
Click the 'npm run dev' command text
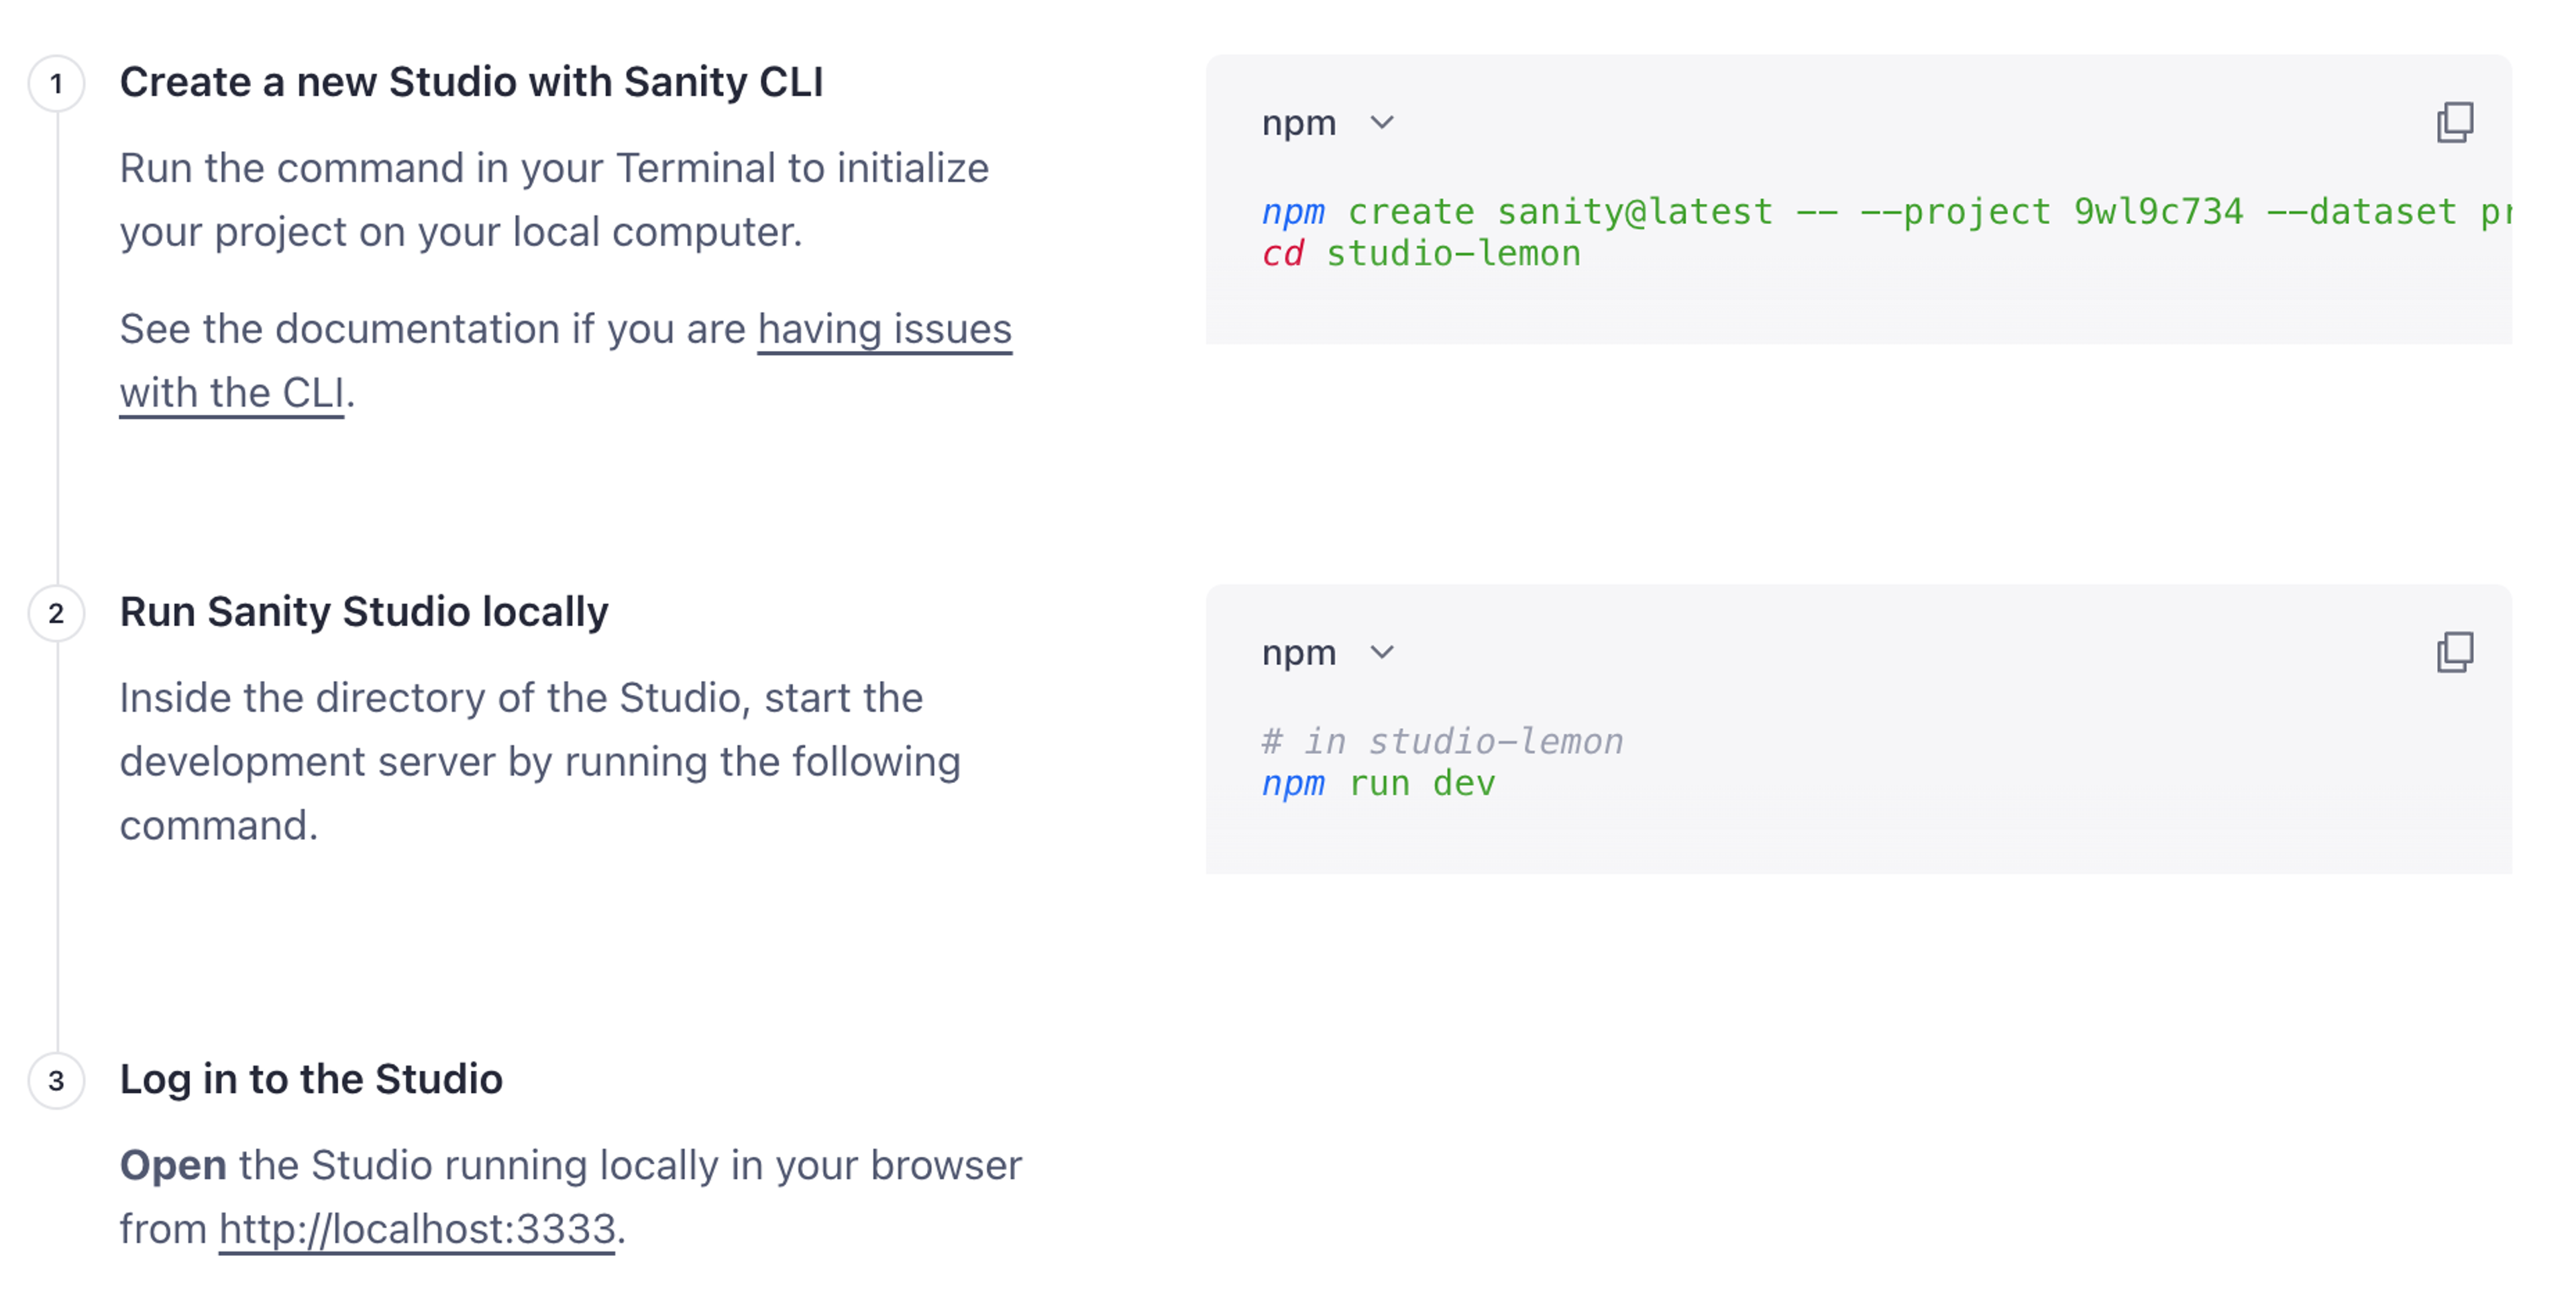point(1378,783)
